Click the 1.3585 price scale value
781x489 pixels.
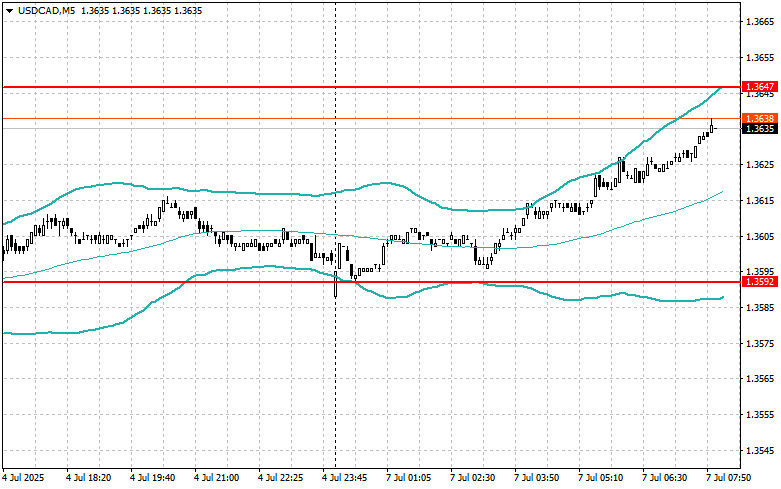[761, 308]
